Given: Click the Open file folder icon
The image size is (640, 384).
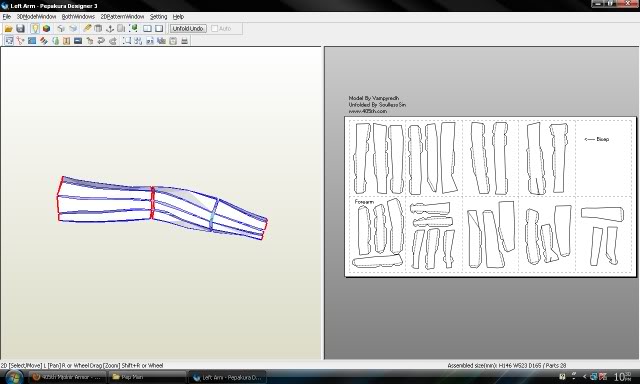Looking at the screenshot, I should pos(8,29).
